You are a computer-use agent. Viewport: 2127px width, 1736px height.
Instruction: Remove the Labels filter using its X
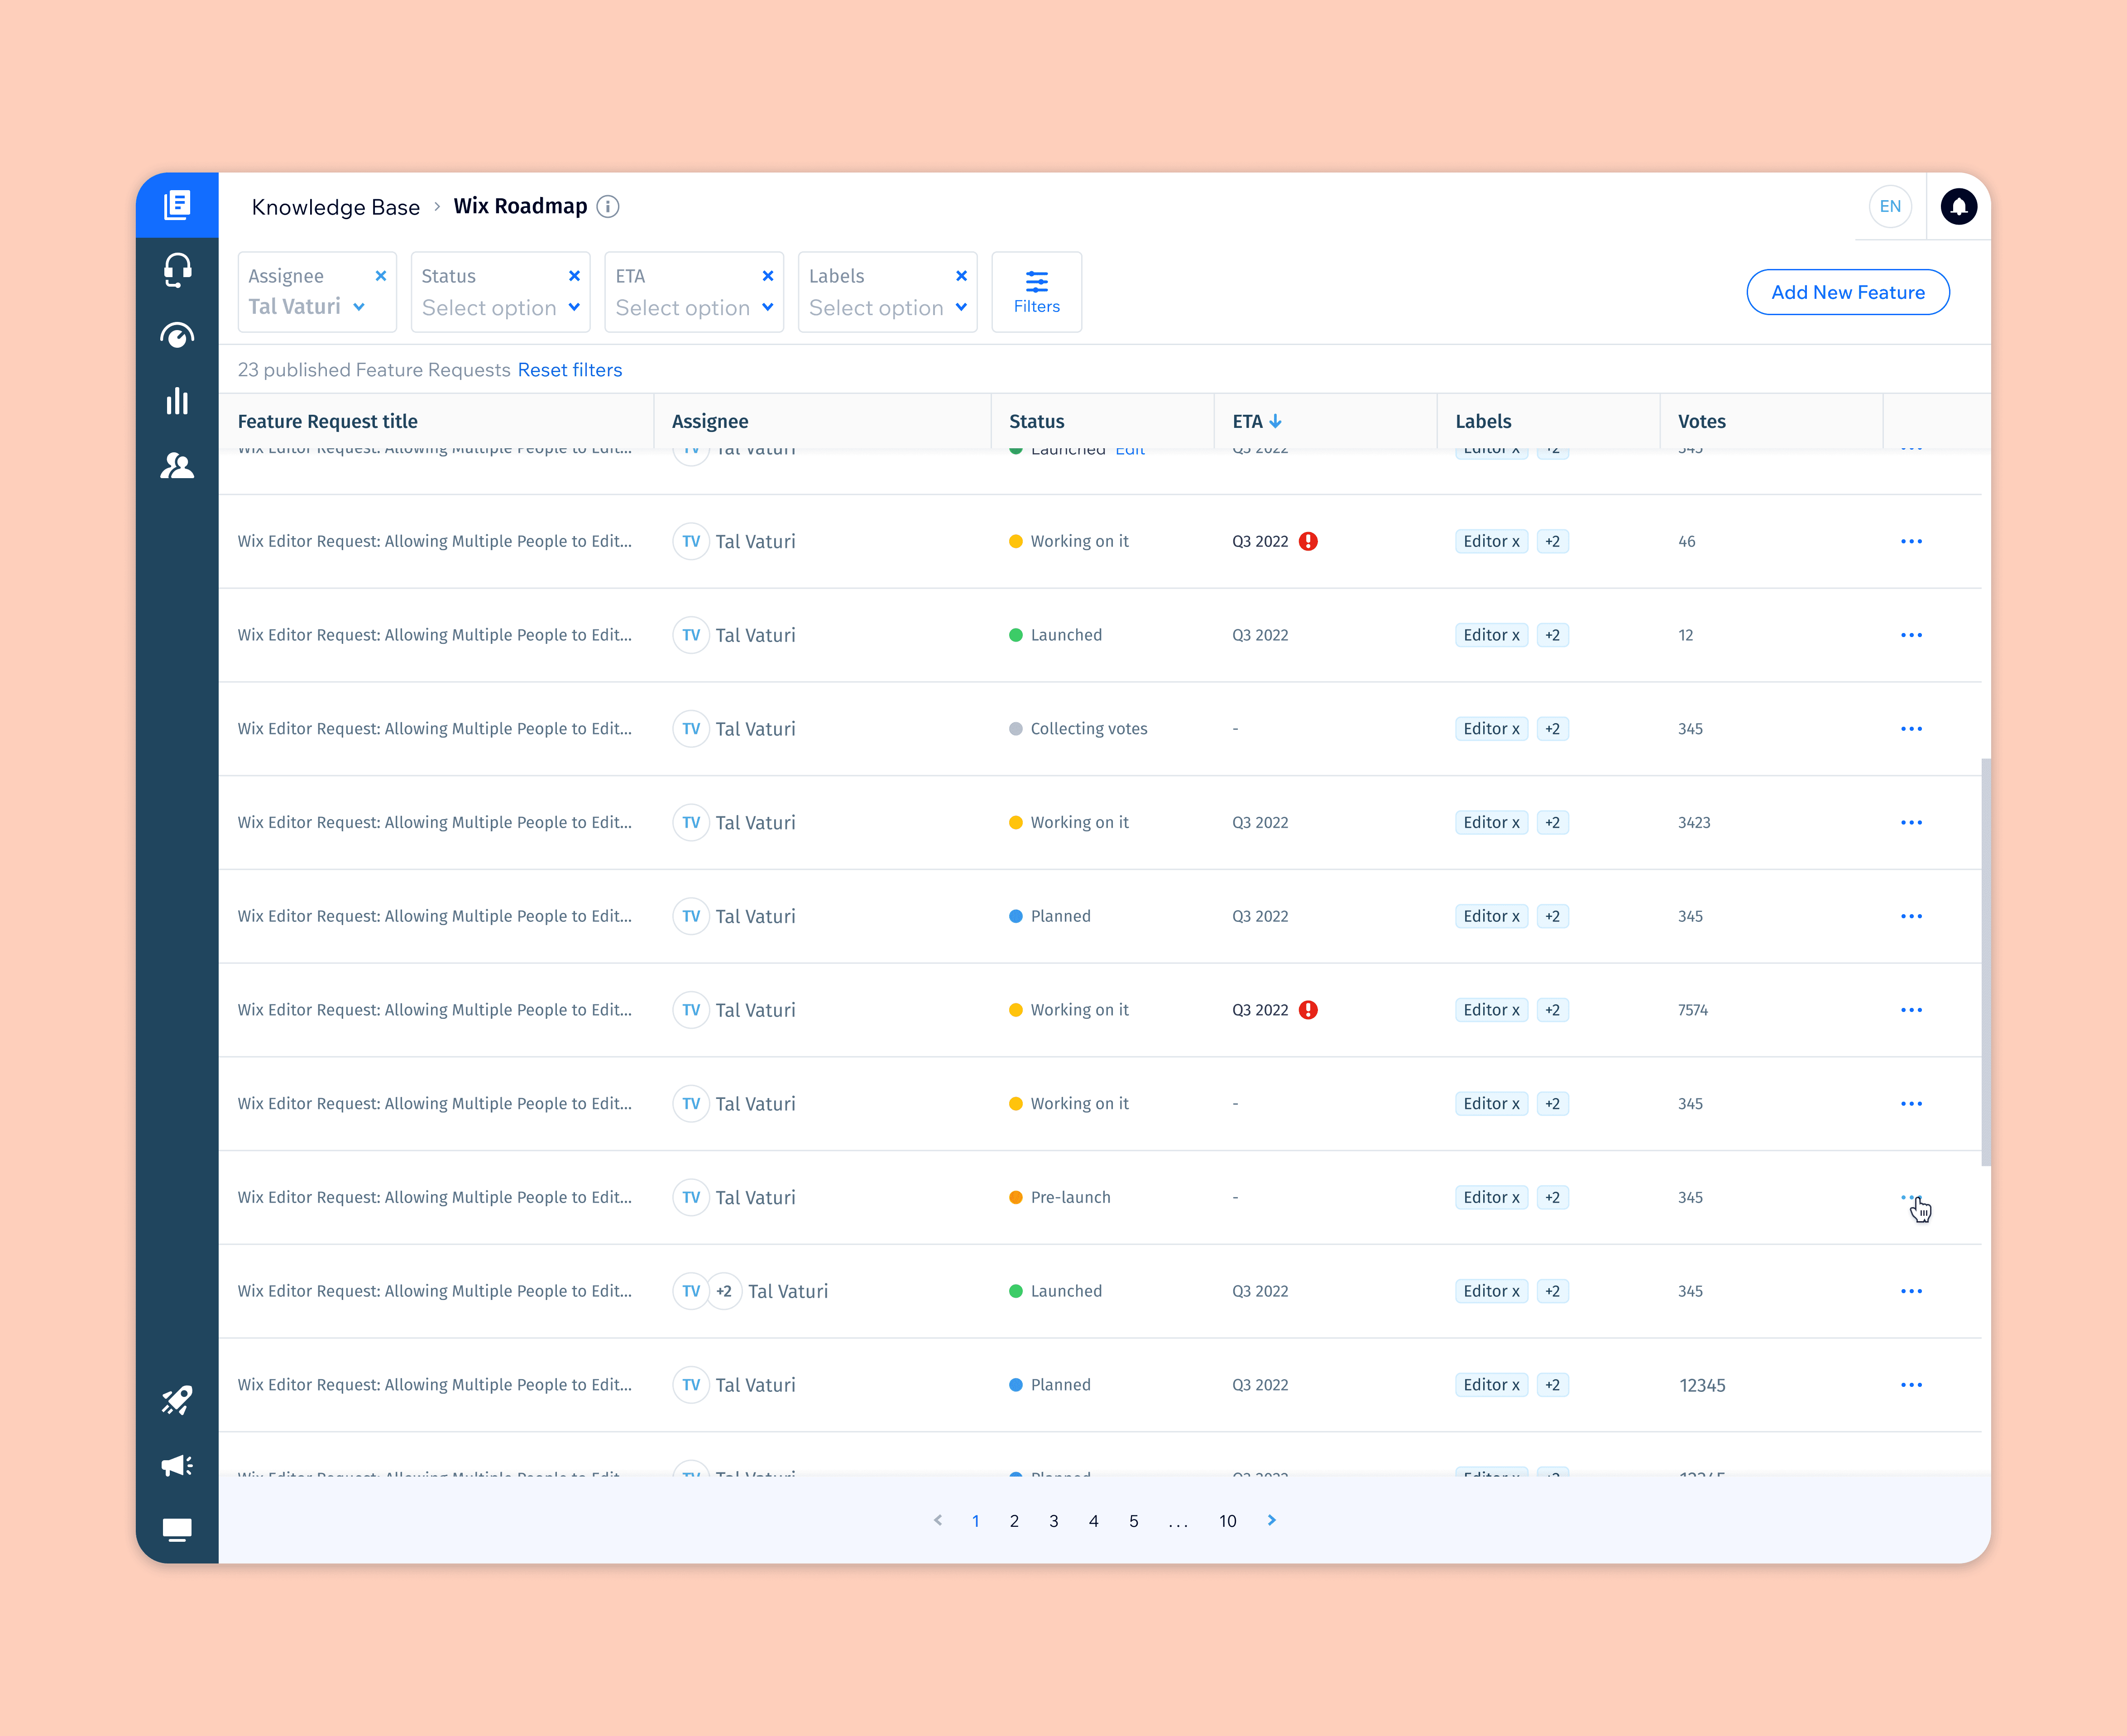961,276
